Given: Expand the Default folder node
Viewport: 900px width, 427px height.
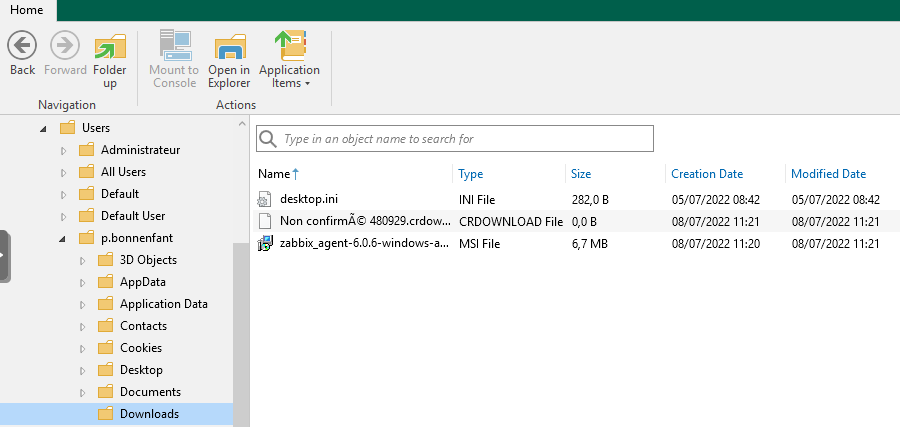Looking at the screenshot, I should coord(64,195).
